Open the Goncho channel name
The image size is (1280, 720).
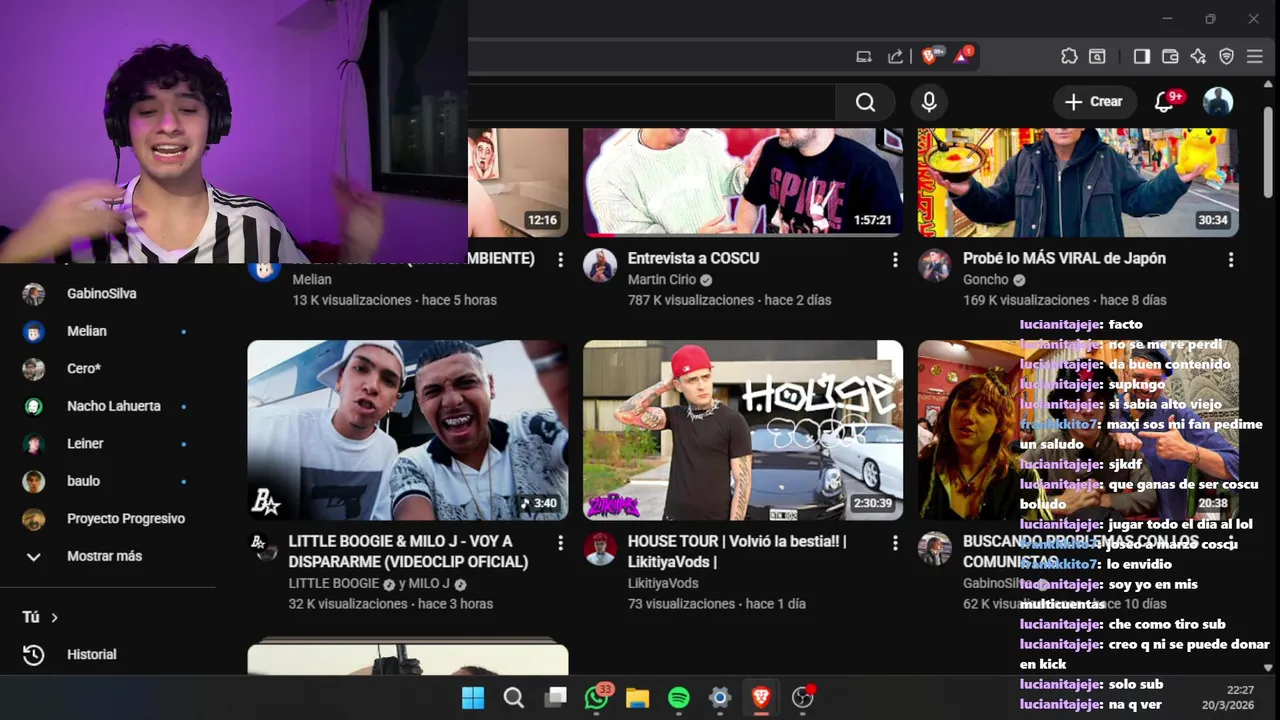pyautogui.click(x=986, y=280)
